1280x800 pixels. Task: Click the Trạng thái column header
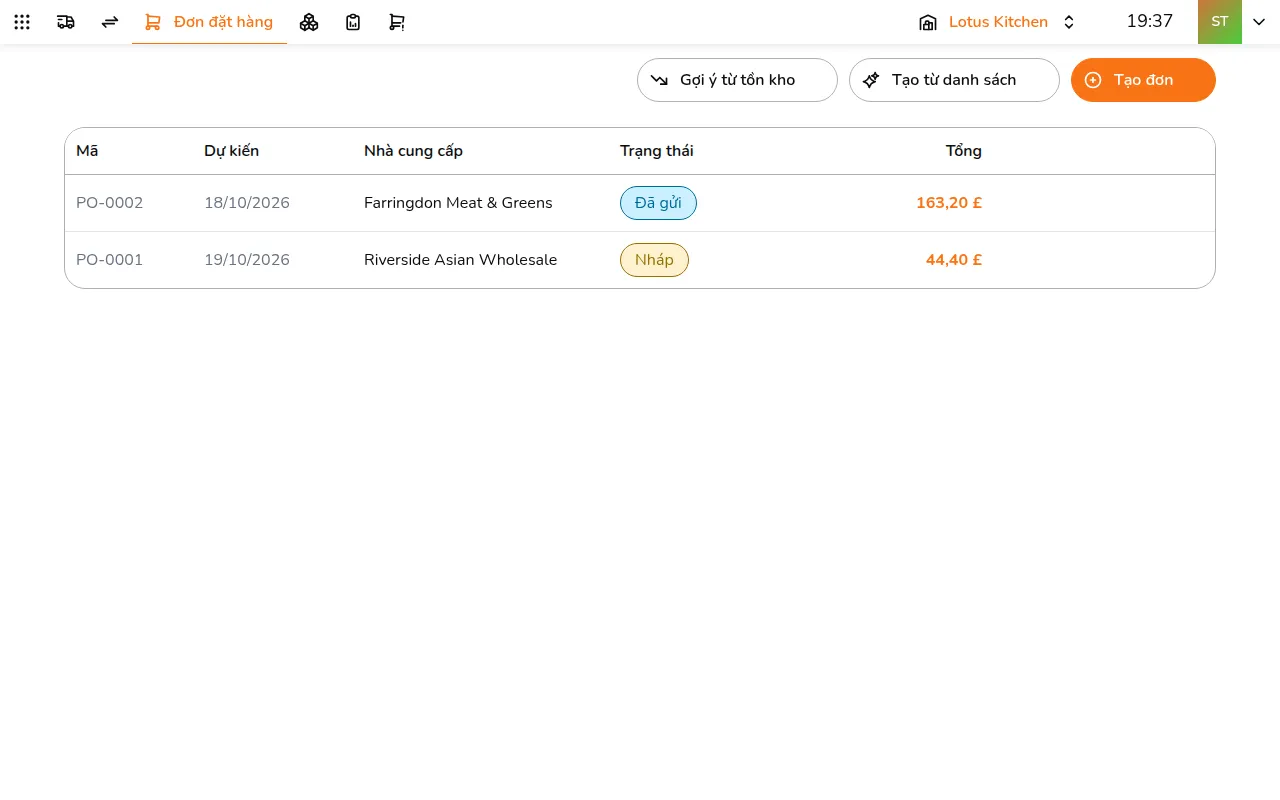[x=656, y=151]
